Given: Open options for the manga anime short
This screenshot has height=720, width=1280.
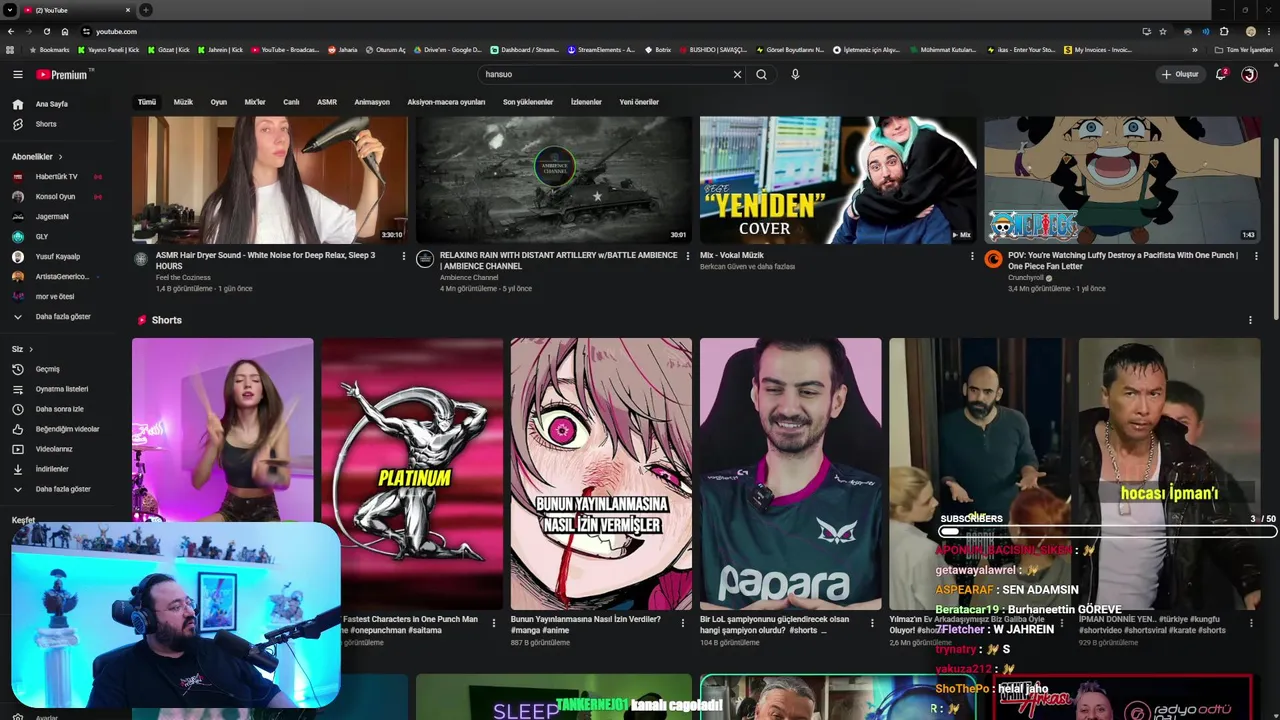Looking at the screenshot, I should click(x=683, y=622).
